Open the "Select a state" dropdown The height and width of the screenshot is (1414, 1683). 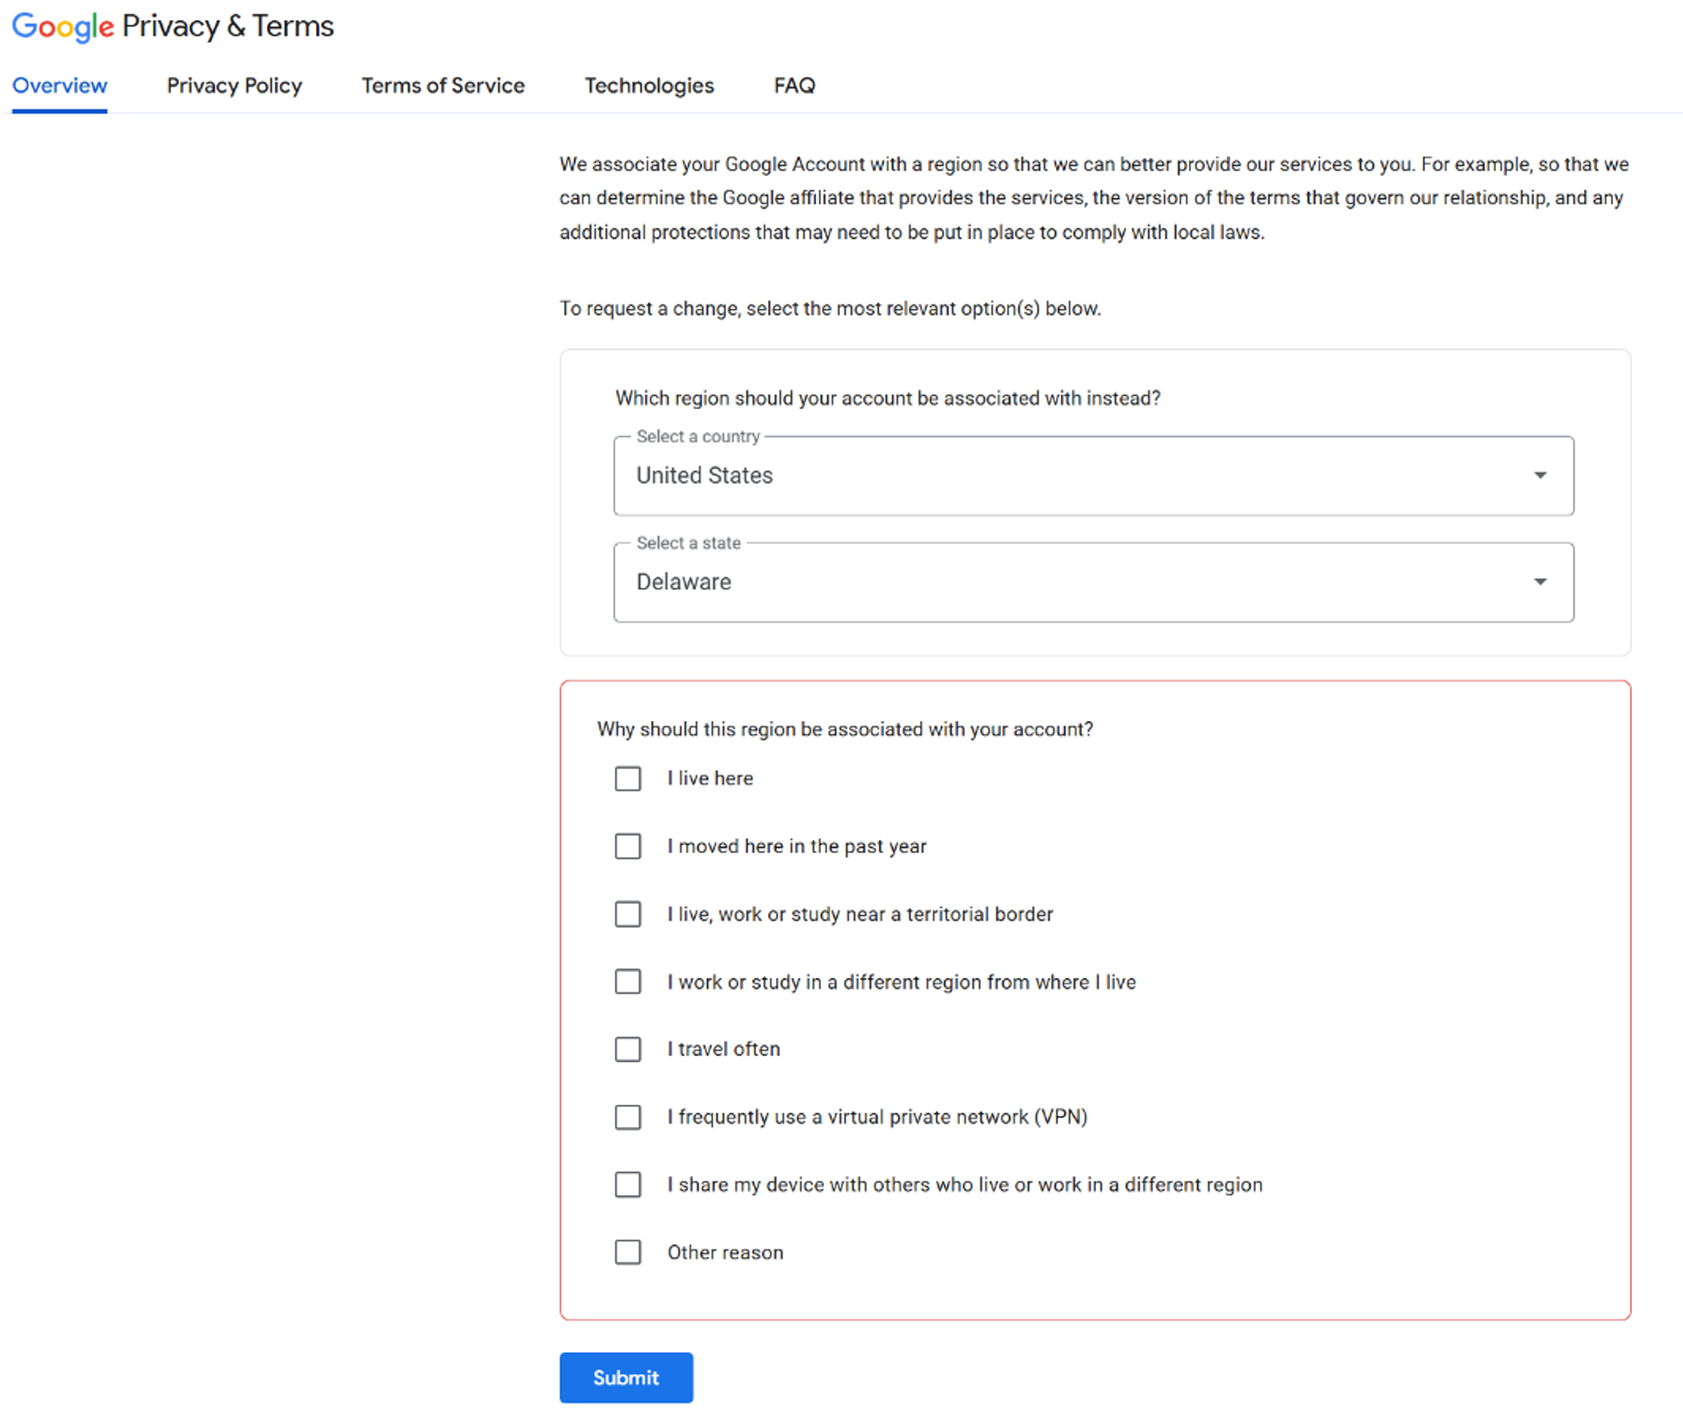(x=1092, y=582)
